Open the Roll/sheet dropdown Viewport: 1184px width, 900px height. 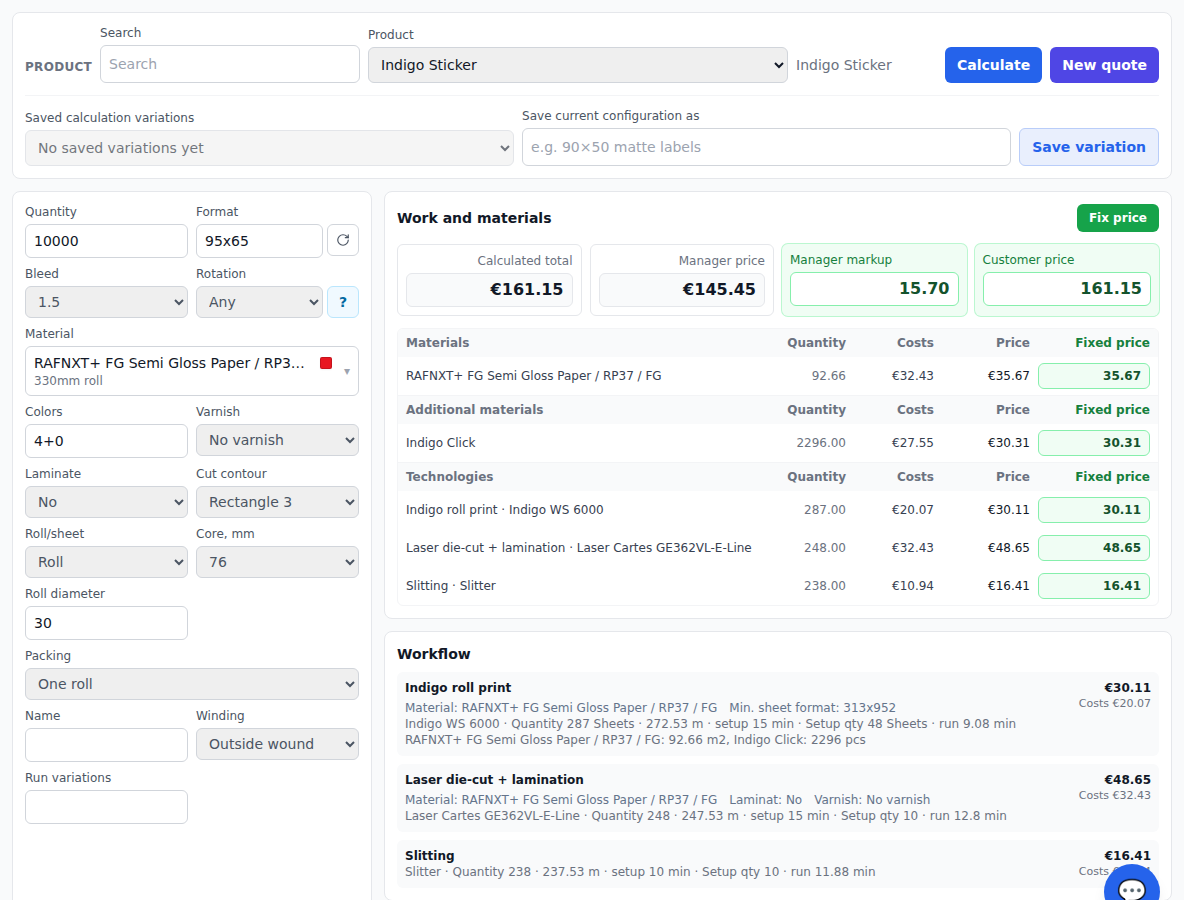[x=106, y=562]
